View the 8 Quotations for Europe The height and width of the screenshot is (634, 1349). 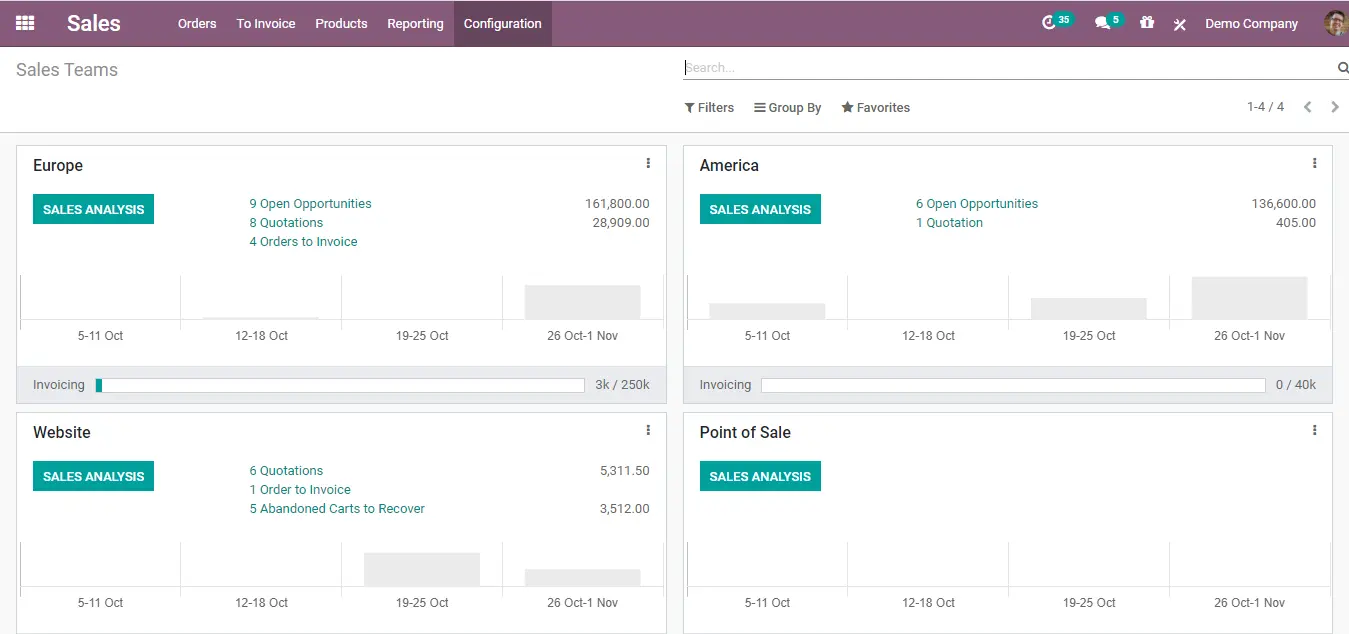click(285, 222)
